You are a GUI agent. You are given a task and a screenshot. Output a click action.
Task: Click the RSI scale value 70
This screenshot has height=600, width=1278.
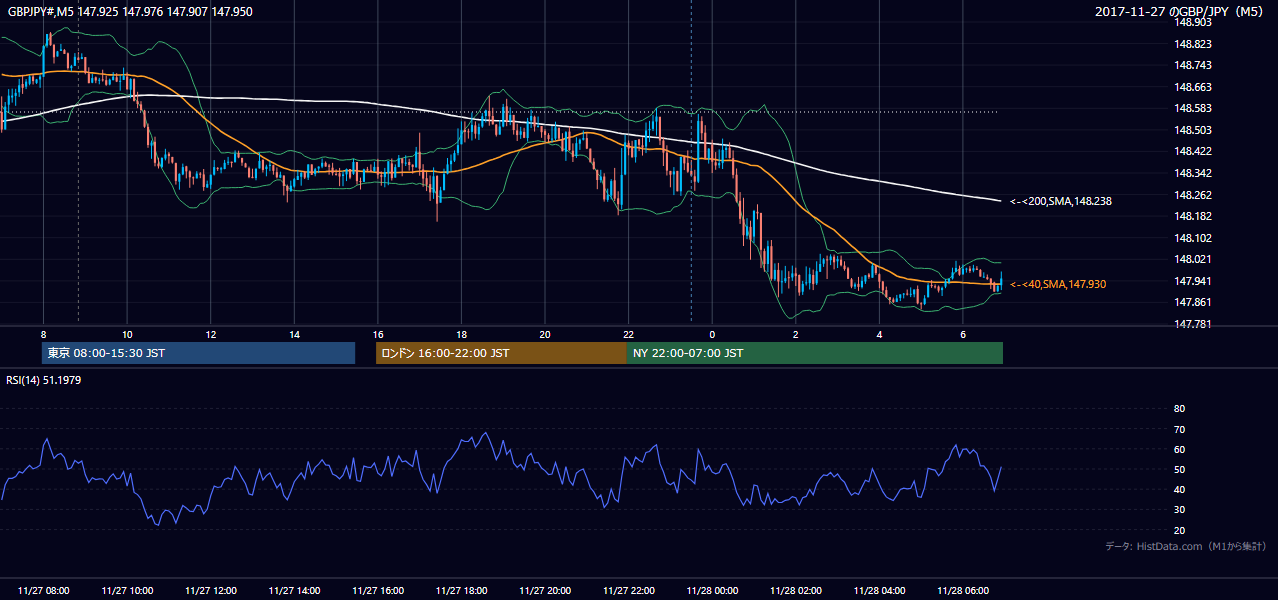coord(1179,429)
